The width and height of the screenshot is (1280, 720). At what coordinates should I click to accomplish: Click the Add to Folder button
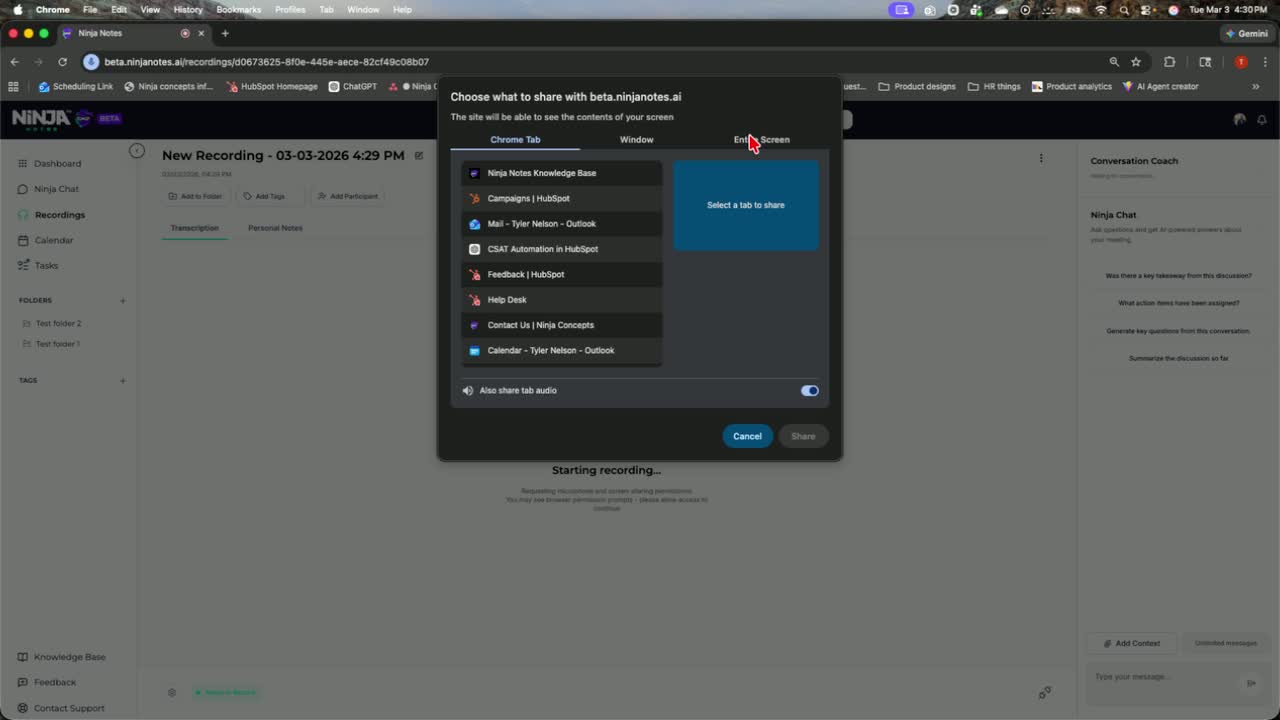point(195,196)
